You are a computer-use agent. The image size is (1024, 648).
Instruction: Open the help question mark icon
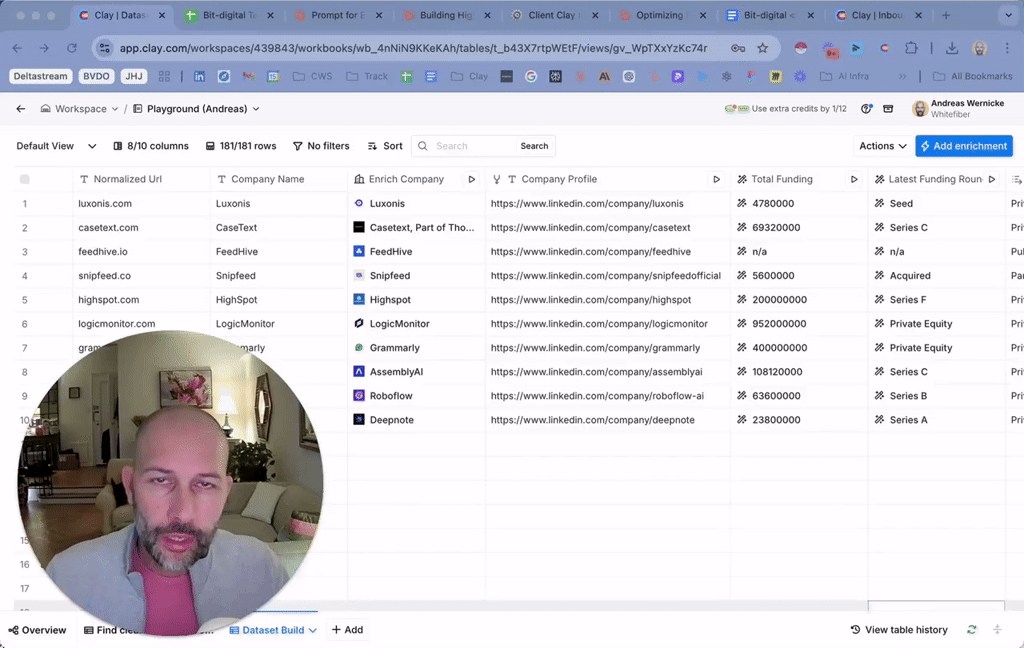click(x=867, y=109)
